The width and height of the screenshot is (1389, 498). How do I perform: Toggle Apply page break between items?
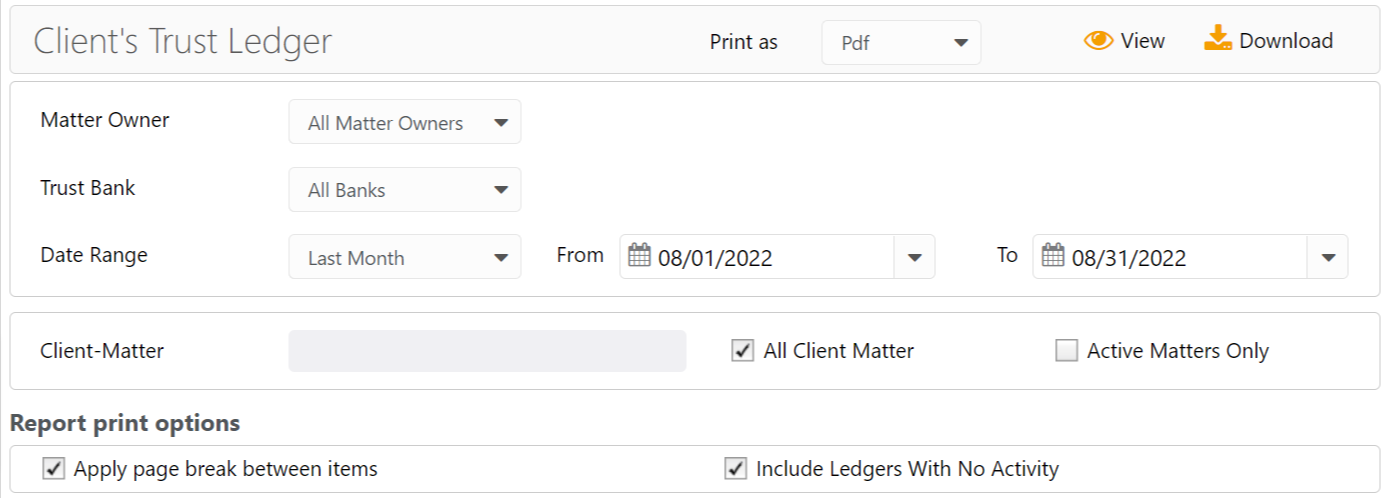53,468
